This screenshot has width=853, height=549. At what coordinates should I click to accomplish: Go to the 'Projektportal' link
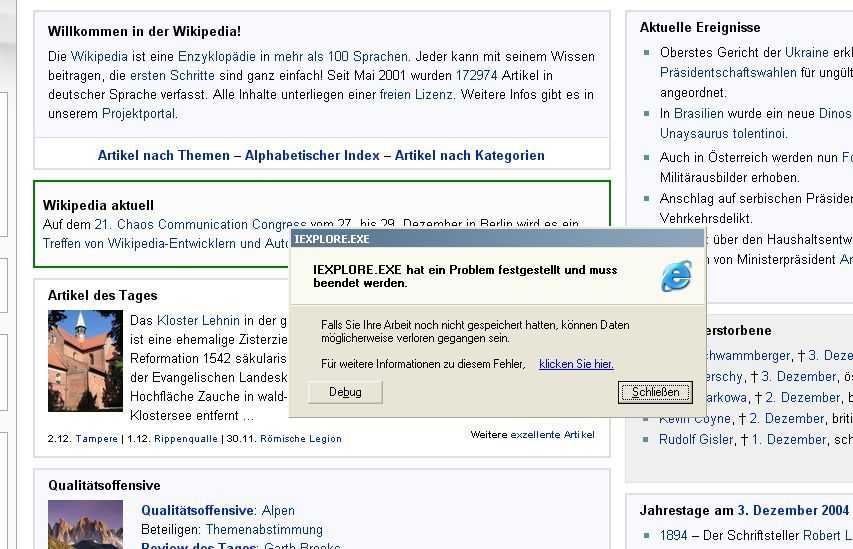tap(139, 114)
